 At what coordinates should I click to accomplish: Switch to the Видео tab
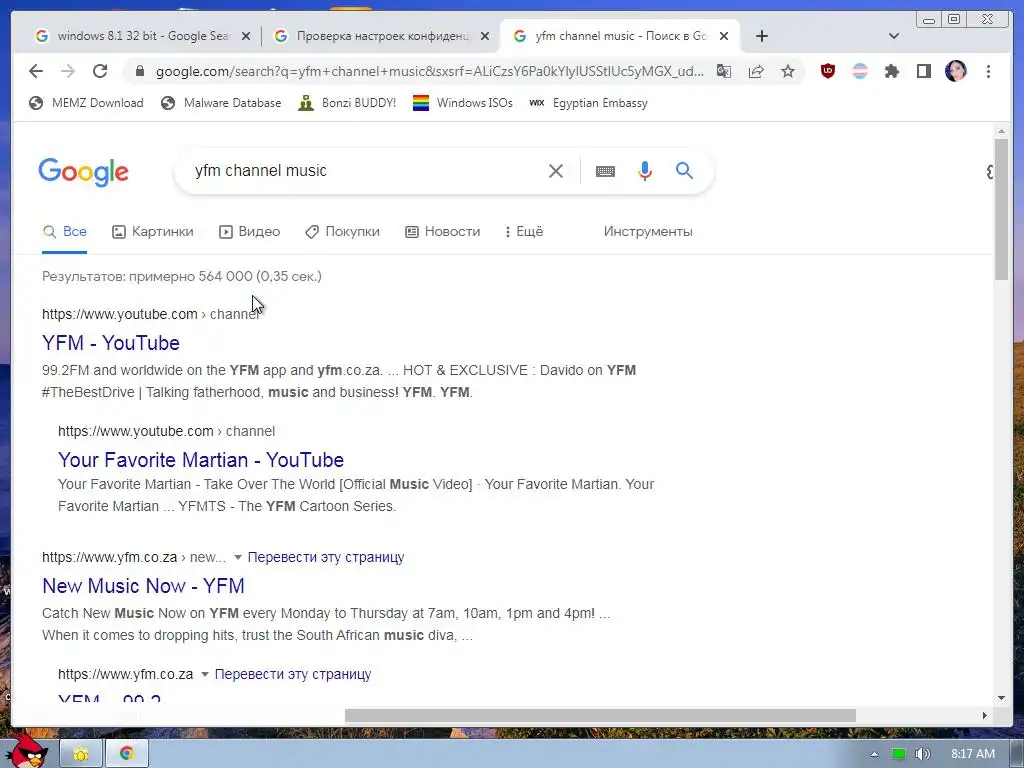249,231
